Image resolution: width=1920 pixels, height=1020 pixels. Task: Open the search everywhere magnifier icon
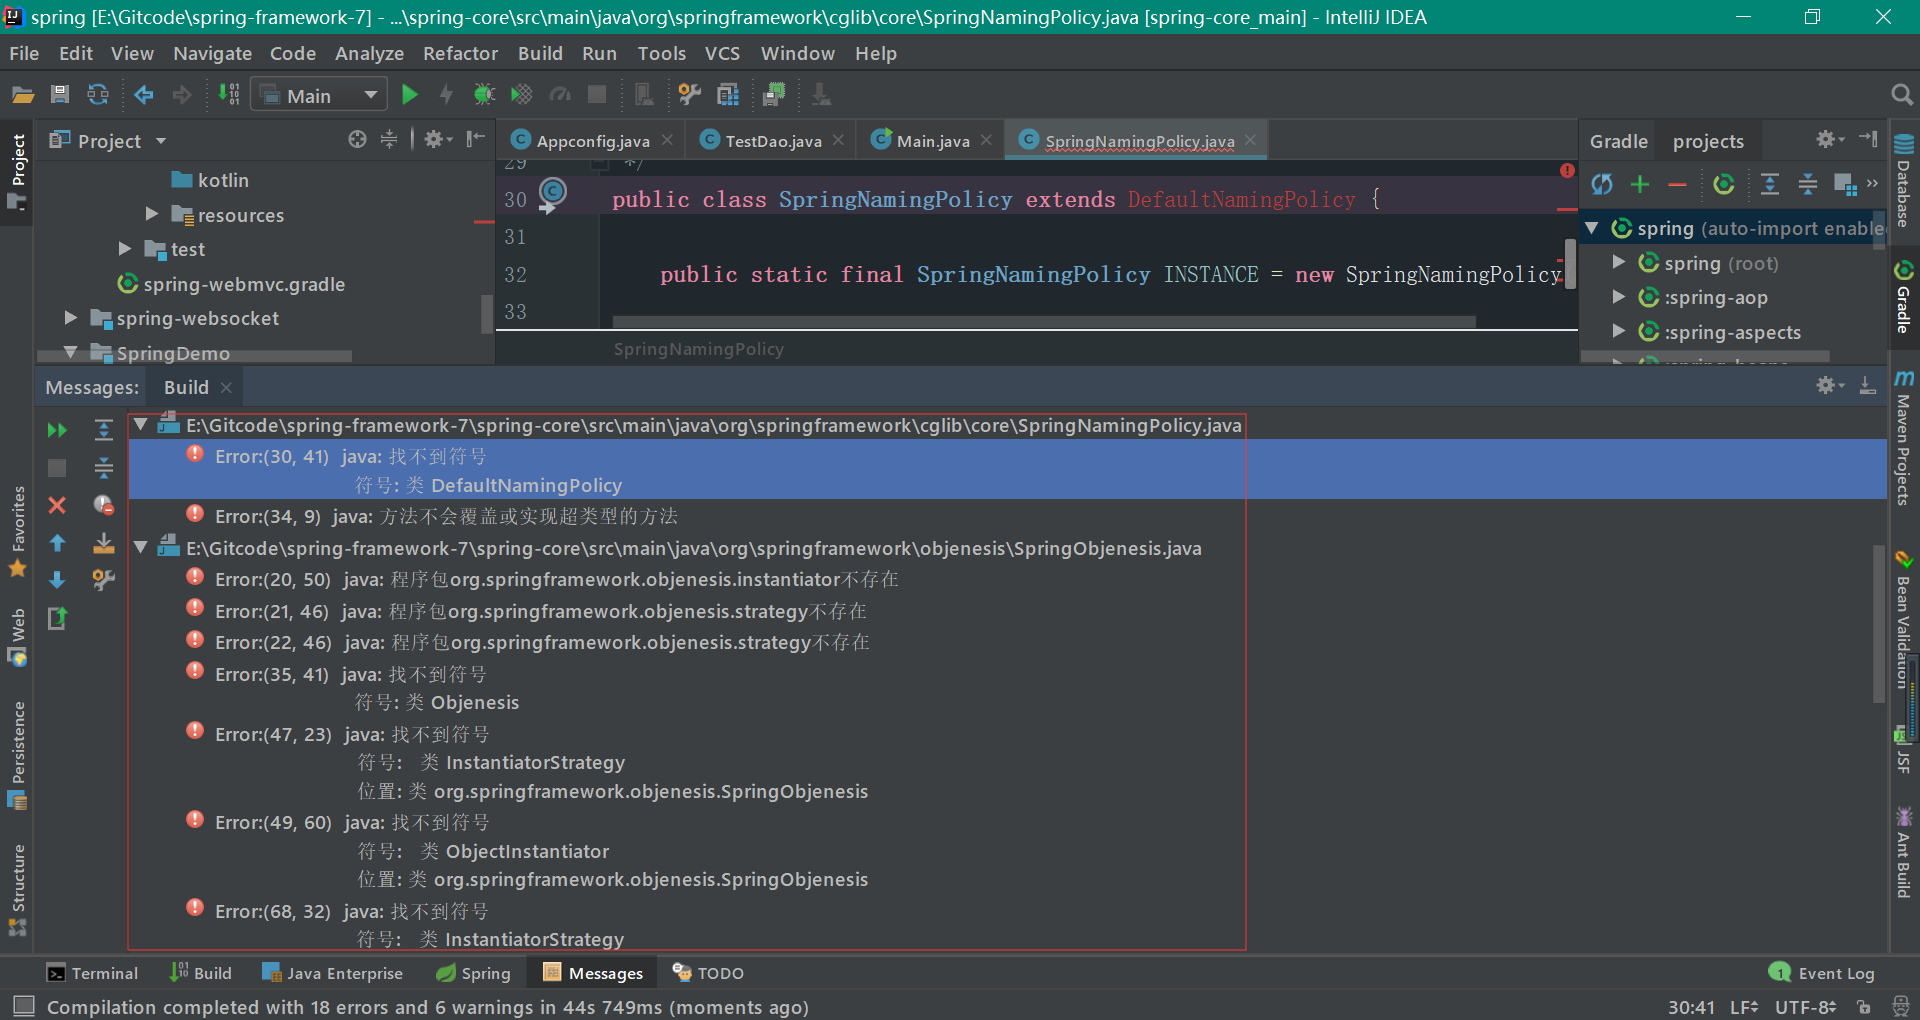coord(1901,94)
